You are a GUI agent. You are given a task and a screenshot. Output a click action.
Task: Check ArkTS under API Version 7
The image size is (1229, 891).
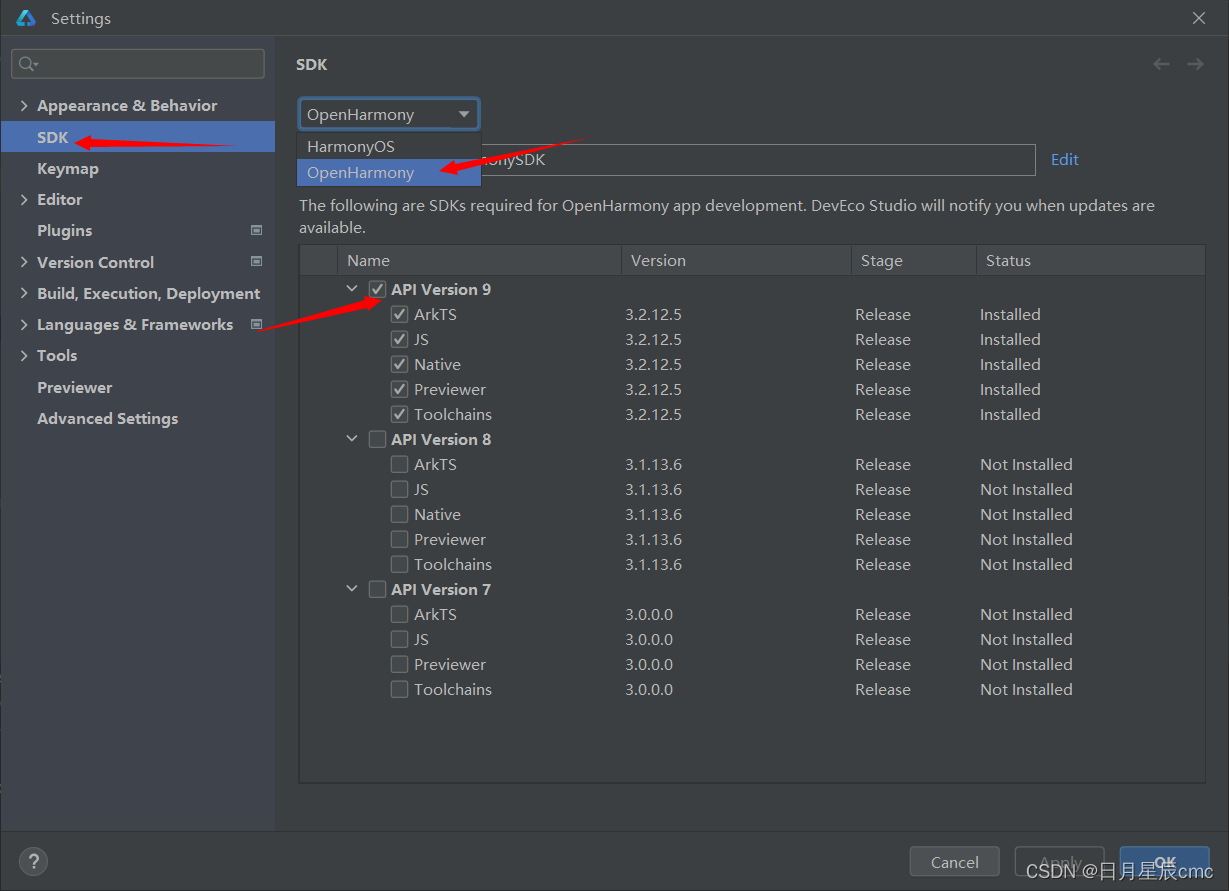point(399,614)
